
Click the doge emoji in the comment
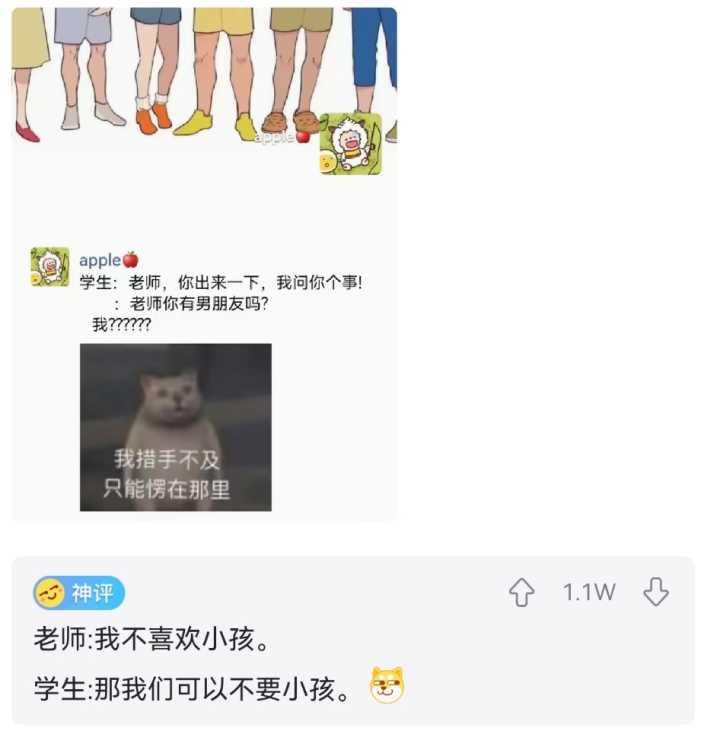(387, 685)
